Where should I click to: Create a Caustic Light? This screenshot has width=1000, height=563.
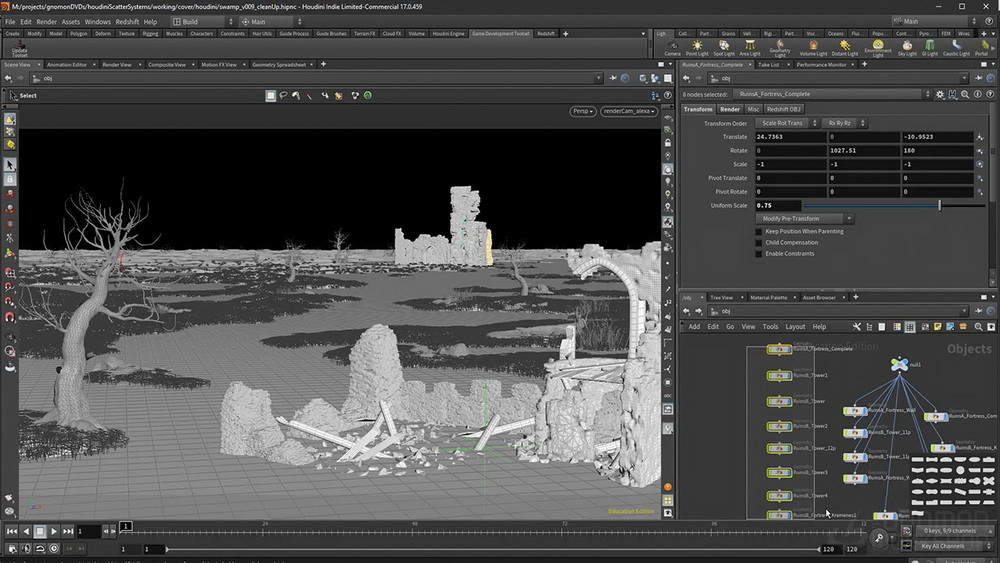pos(956,48)
